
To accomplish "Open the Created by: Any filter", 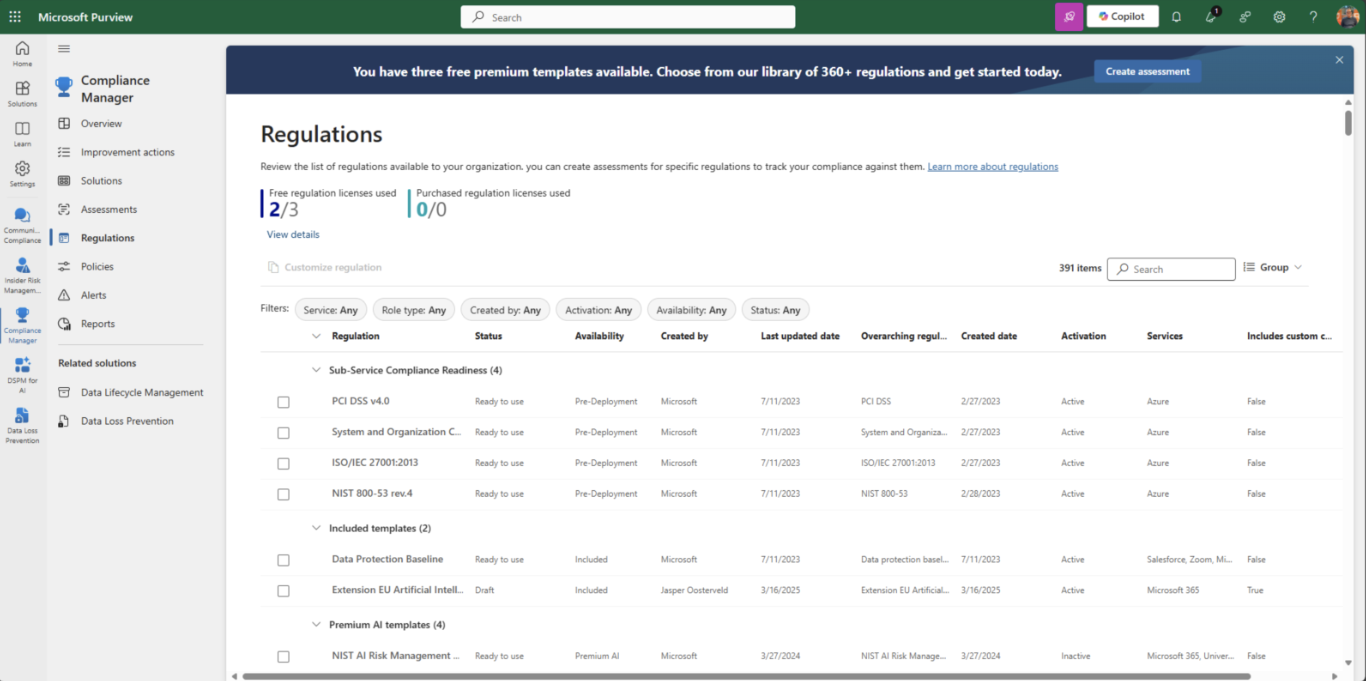I will (x=505, y=310).
